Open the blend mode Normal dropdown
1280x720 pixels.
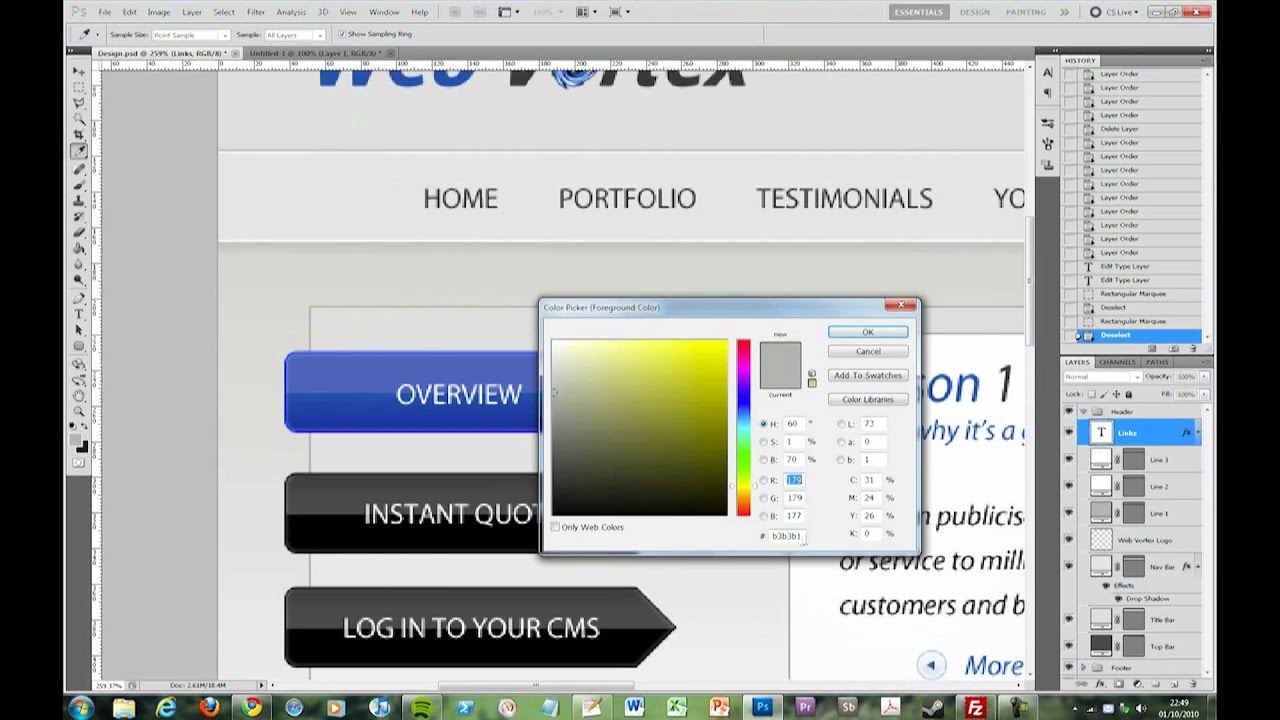1102,377
